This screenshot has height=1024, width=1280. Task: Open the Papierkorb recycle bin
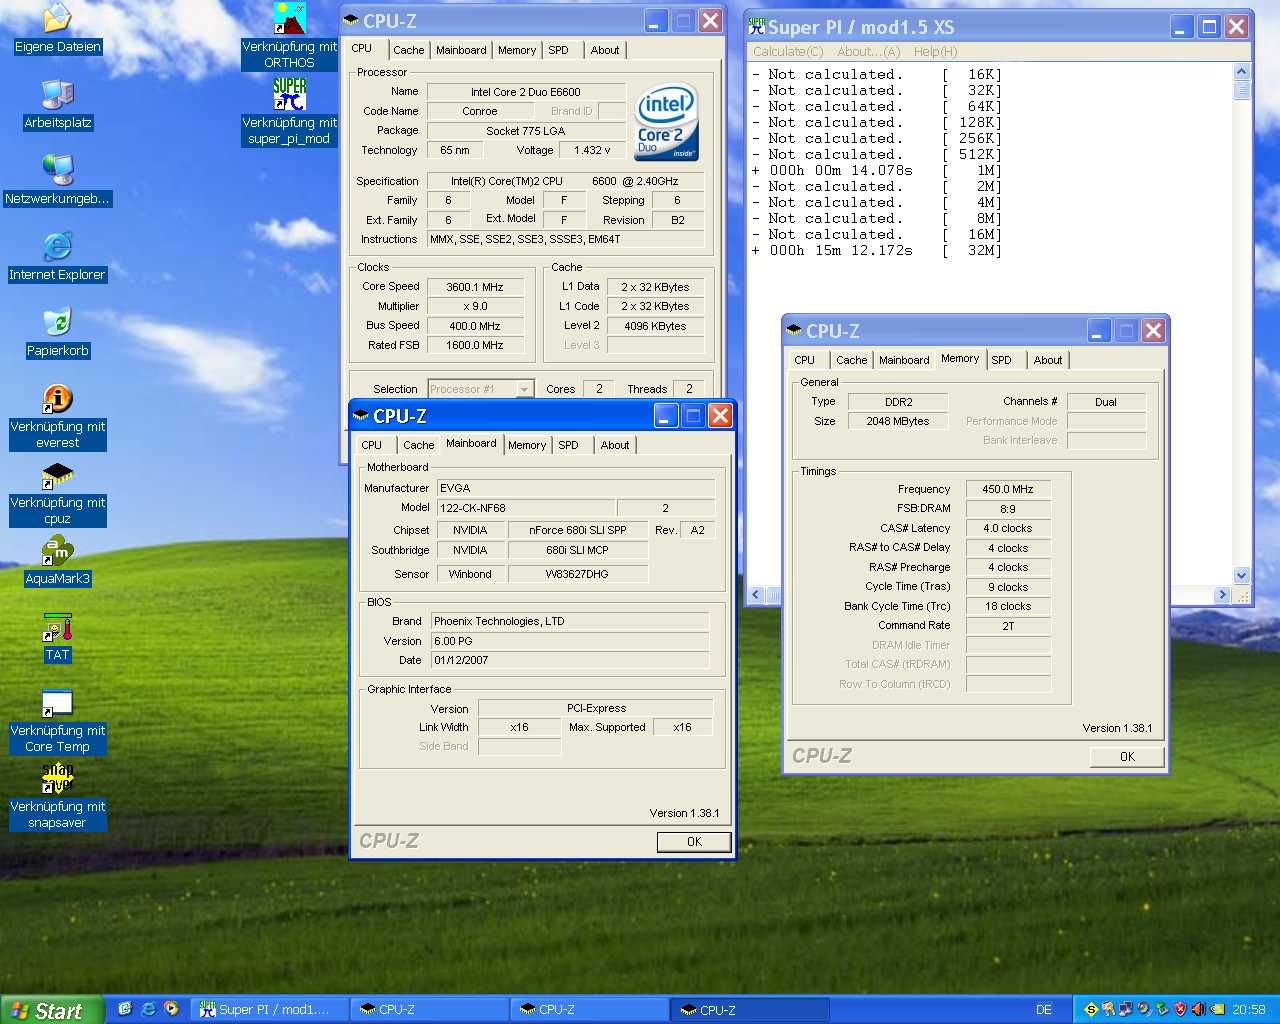coord(58,322)
